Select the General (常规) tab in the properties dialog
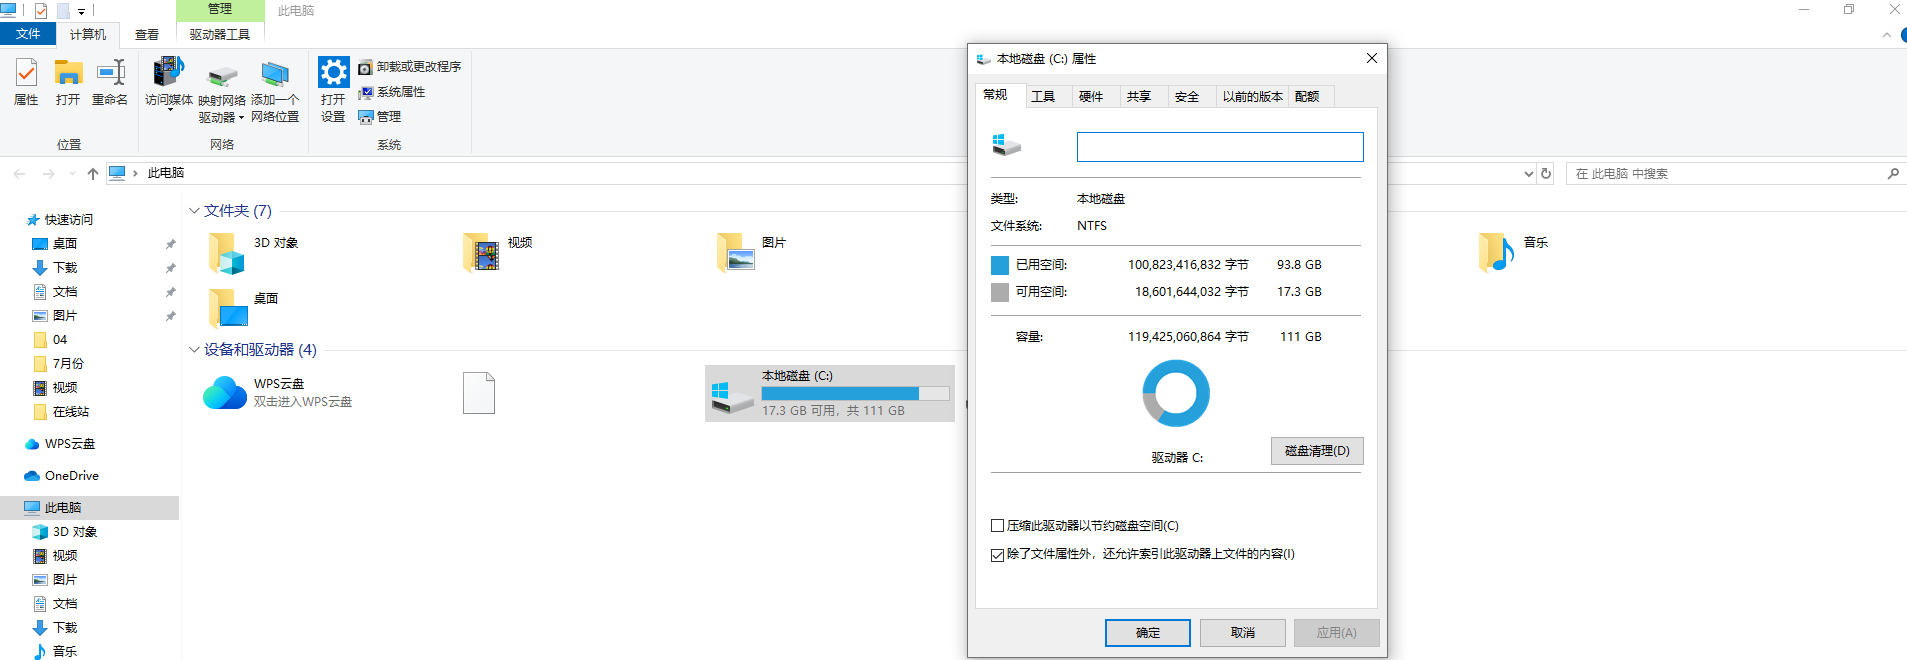Screen dimensions: 1907x660 tap(996, 95)
